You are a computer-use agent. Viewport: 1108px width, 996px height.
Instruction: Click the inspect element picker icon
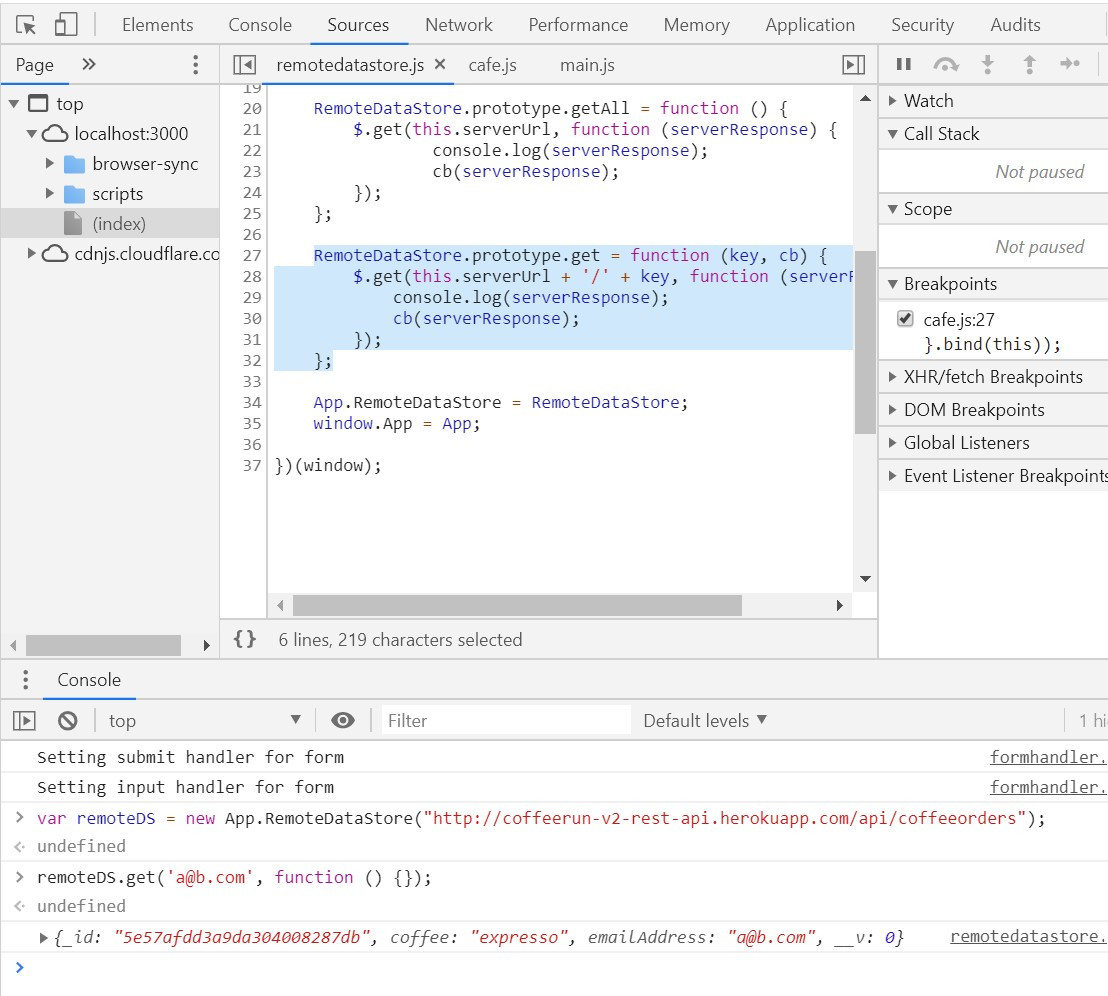27,25
